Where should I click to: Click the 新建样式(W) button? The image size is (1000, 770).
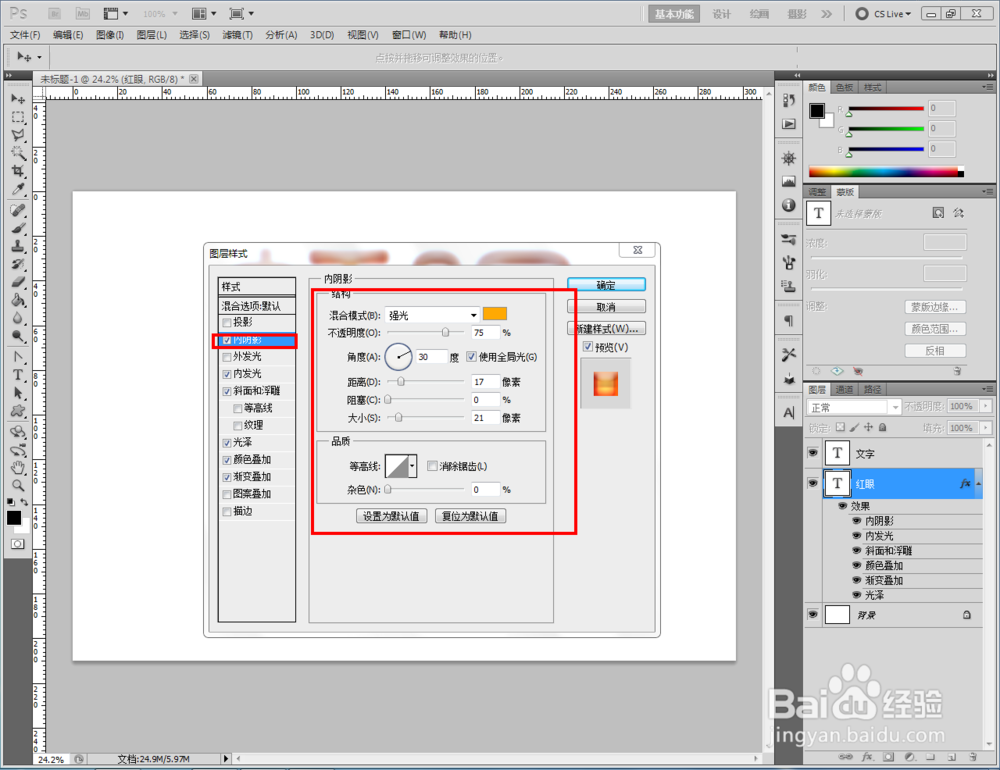point(606,329)
